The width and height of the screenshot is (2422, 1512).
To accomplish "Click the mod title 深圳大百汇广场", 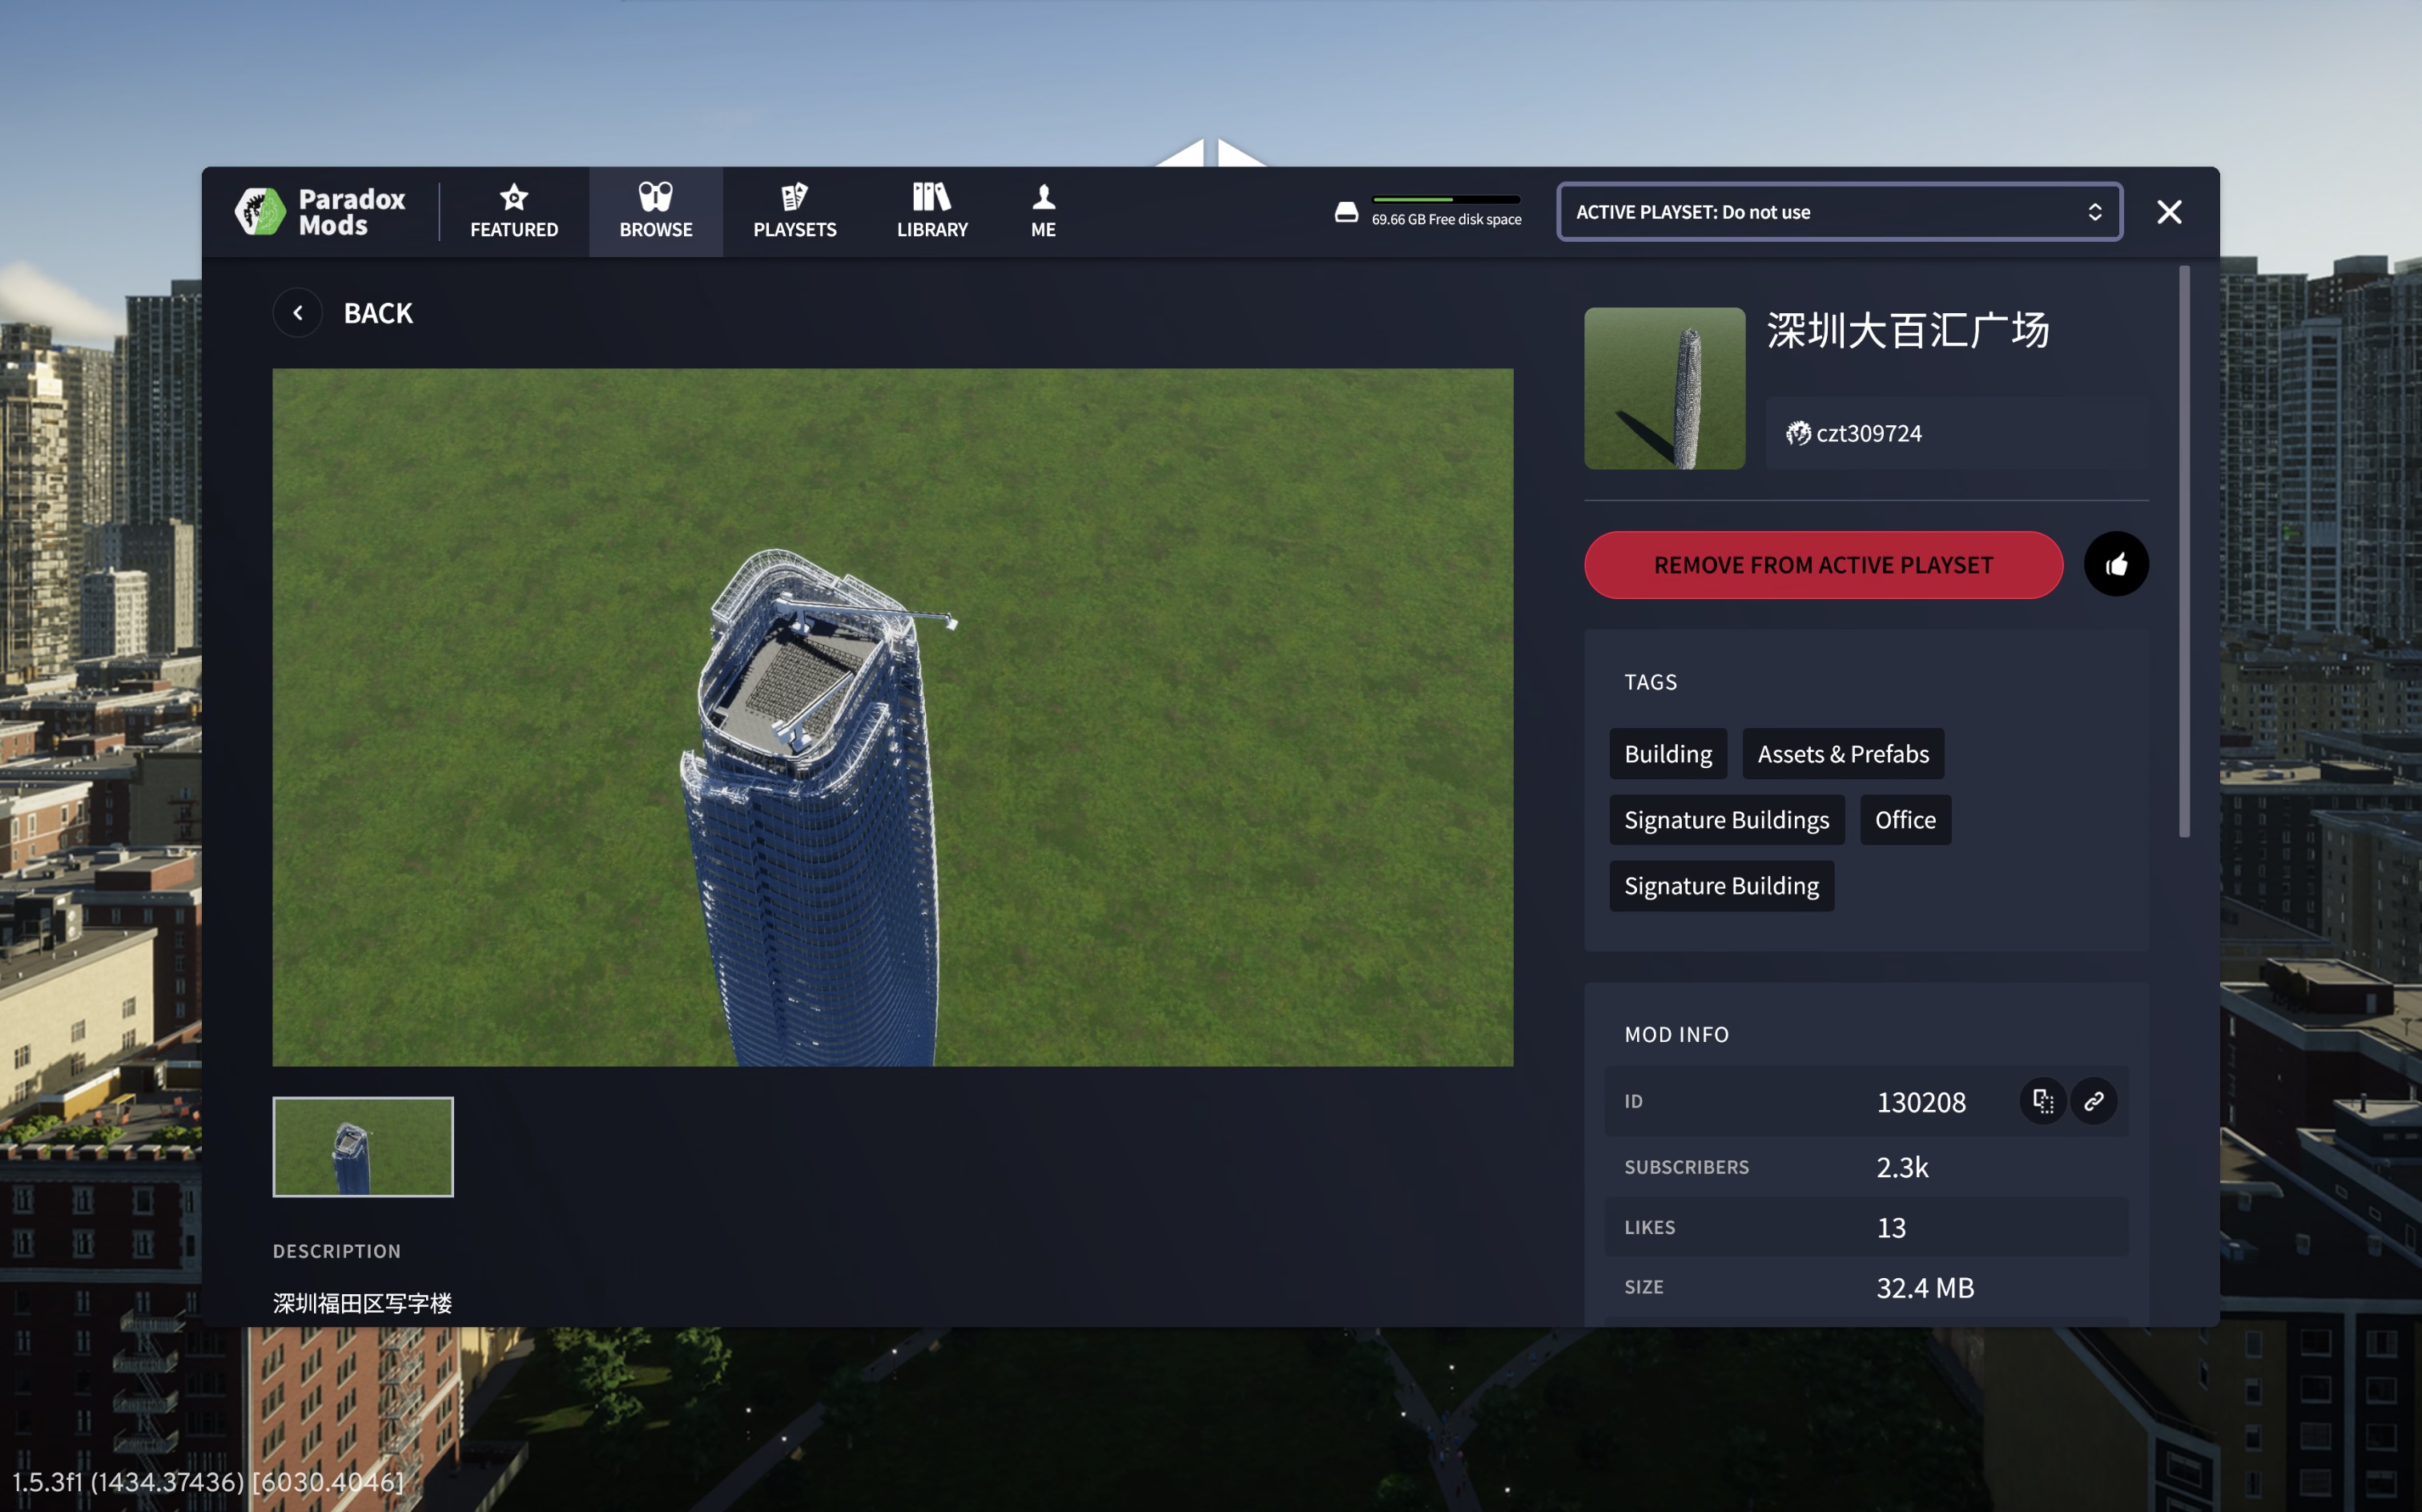I will click(1908, 330).
